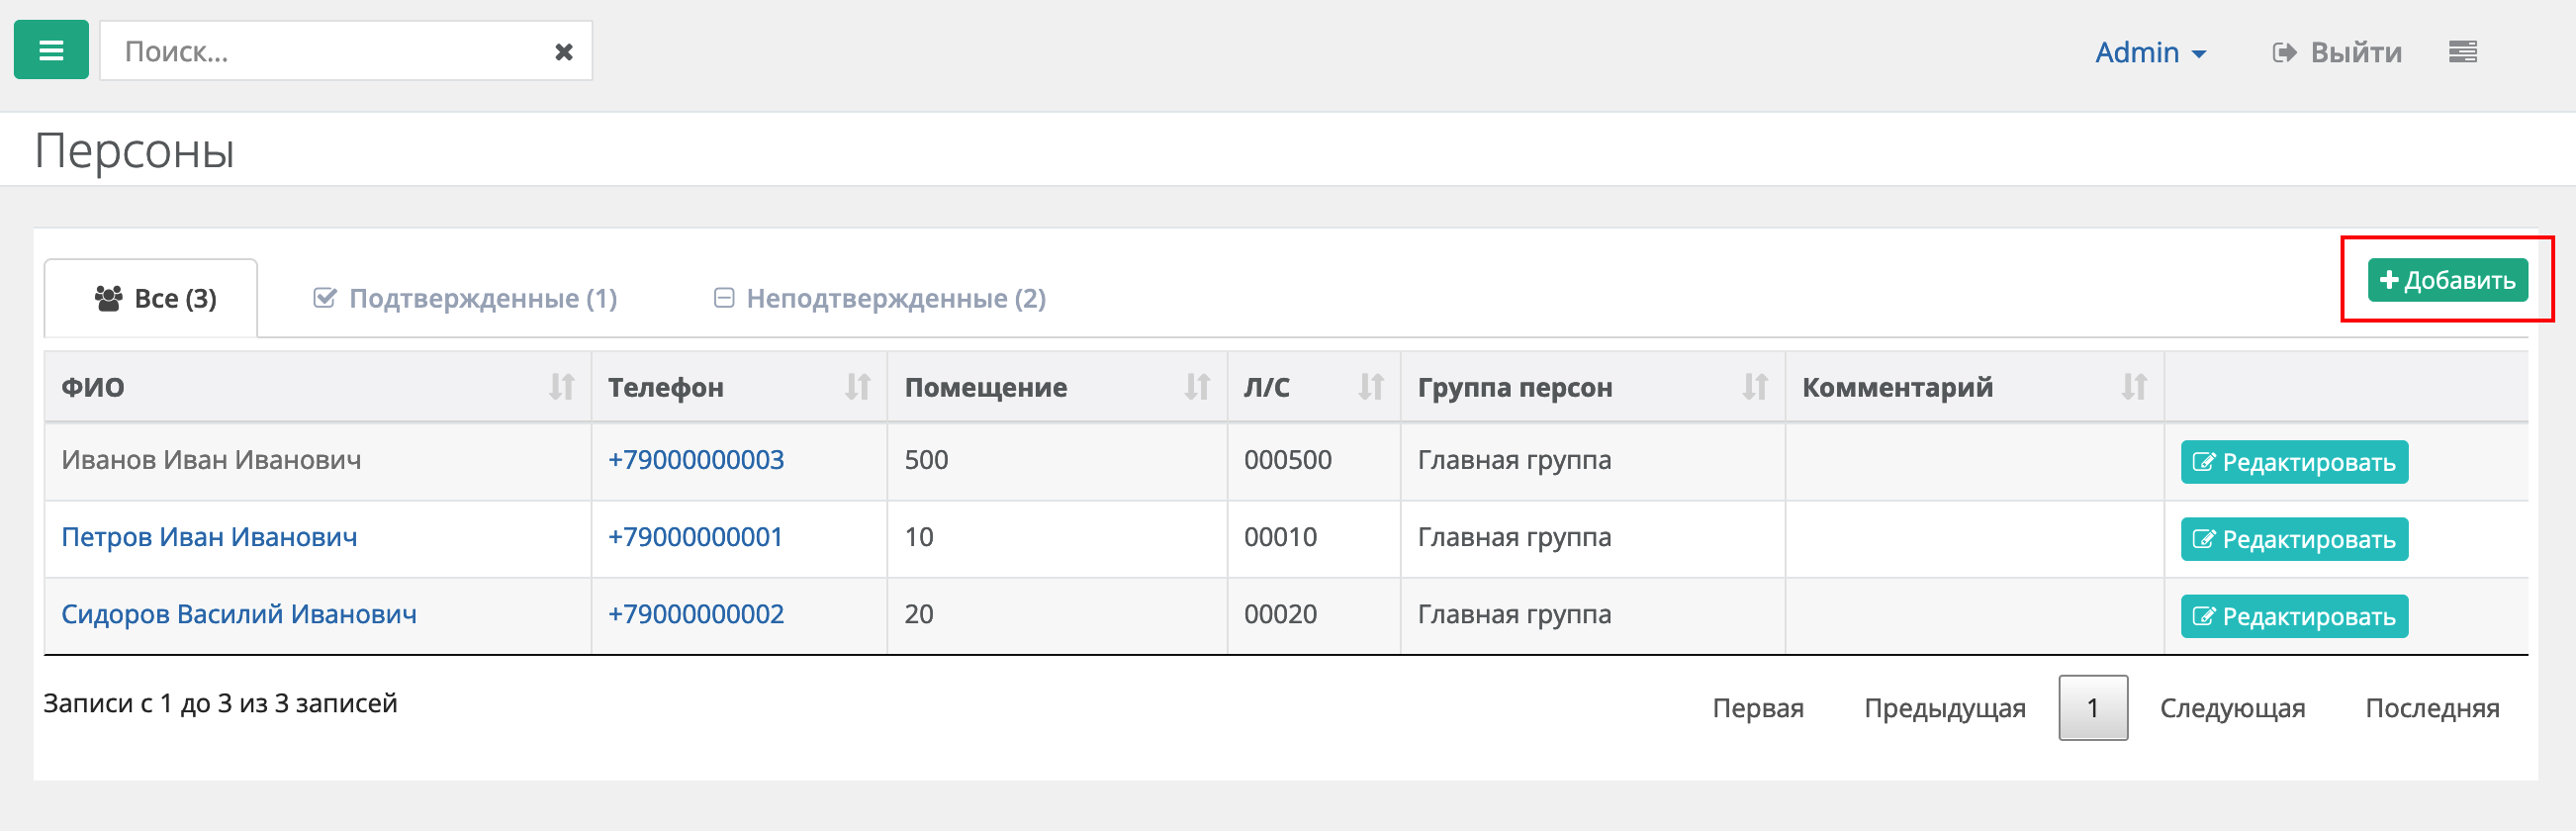Sort table by ФИО column
2576x831 pixels.
click(318, 387)
